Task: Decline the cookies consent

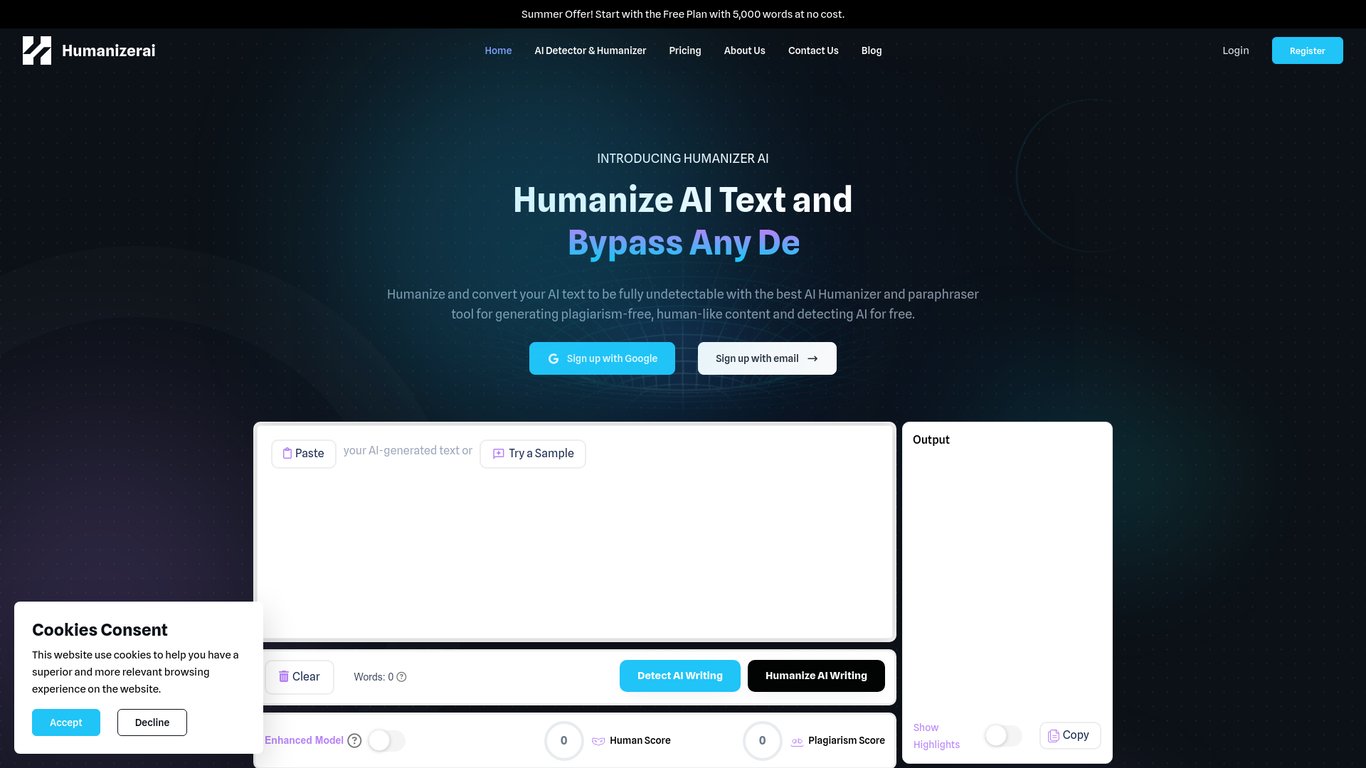Action: point(152,723)
